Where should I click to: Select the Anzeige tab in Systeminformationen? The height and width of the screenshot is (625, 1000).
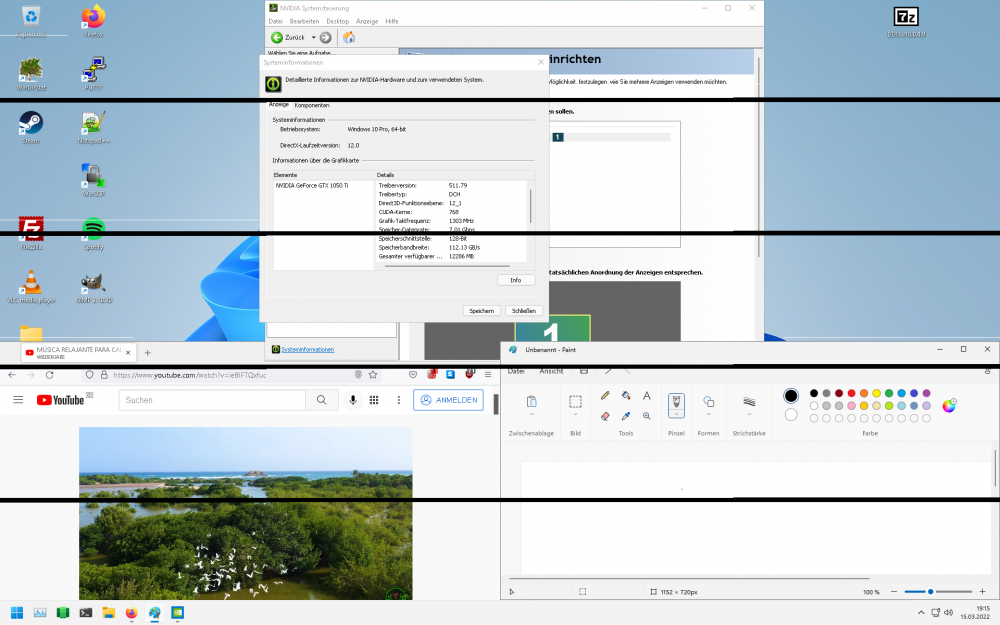(x=279, y=105)
